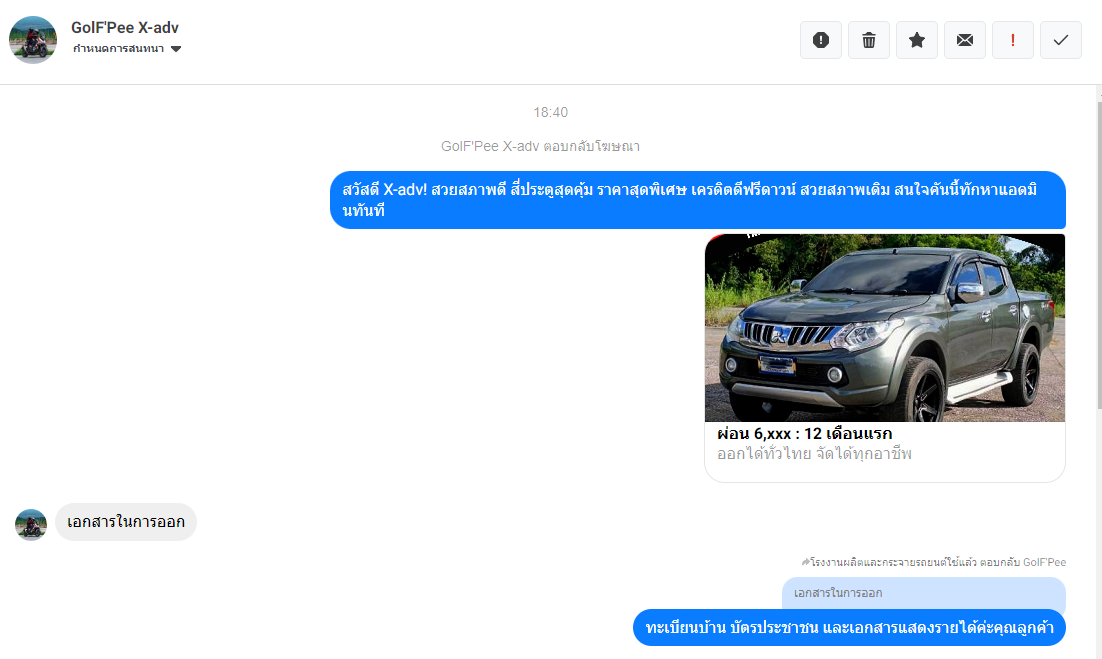
Task: Select the โรงงานผลิตและกระจายรถยนต์ใช้แล้ว reply label
Action: click(x=934, y=562)
